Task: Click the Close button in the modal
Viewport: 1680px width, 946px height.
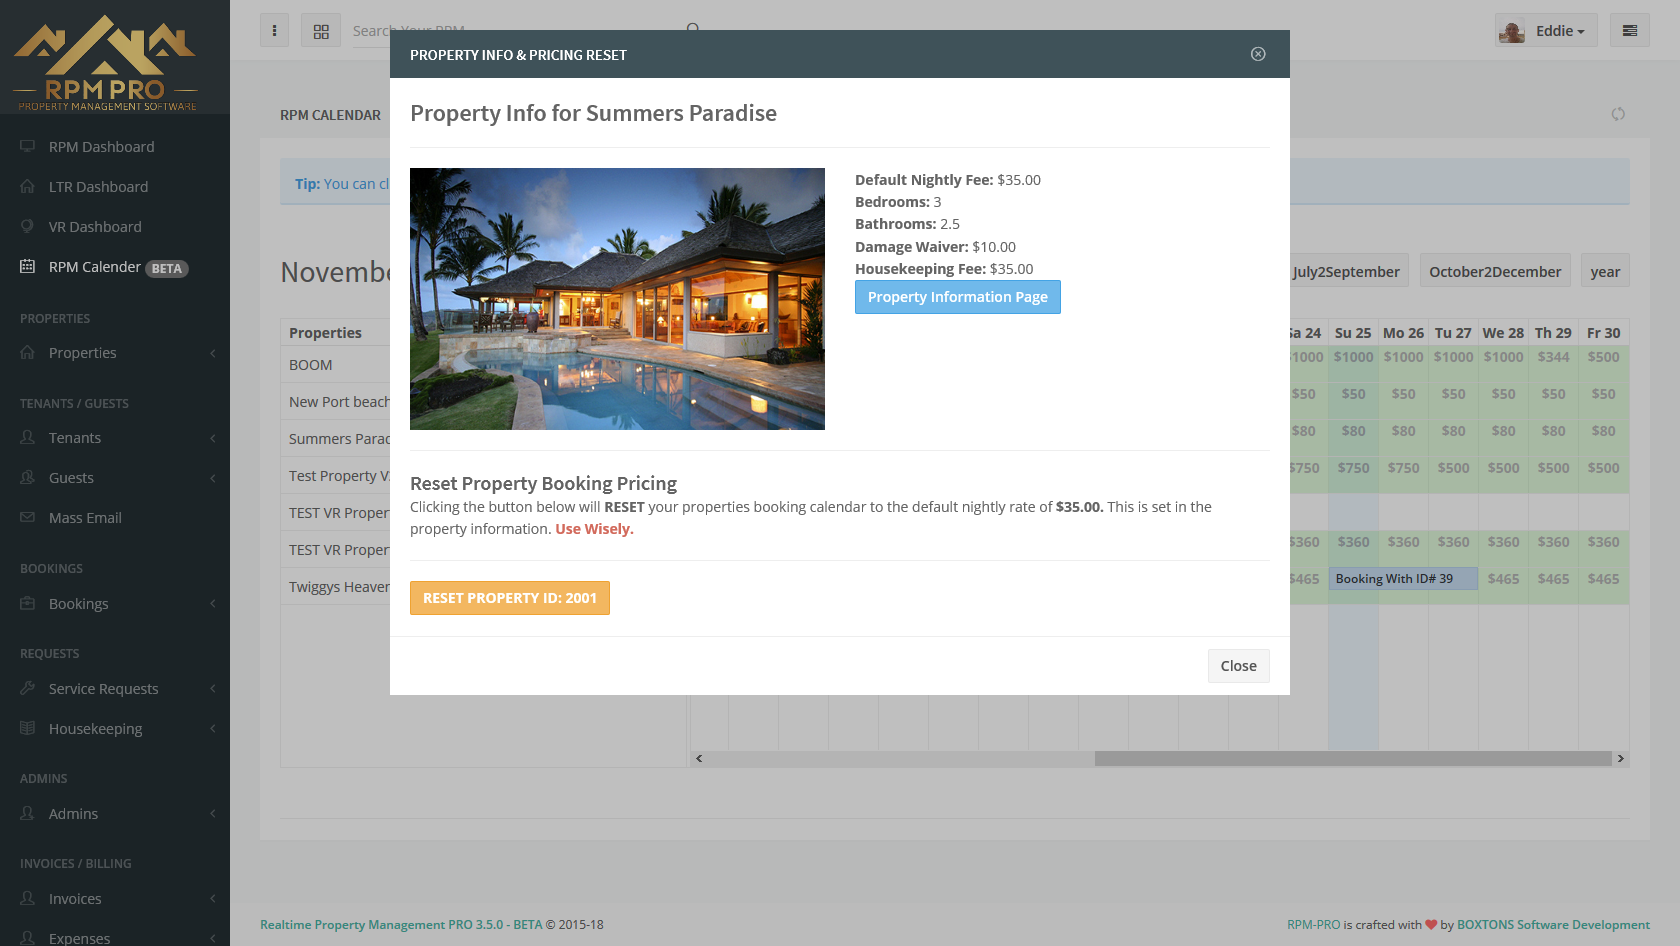Action: tap(1238, 666)
